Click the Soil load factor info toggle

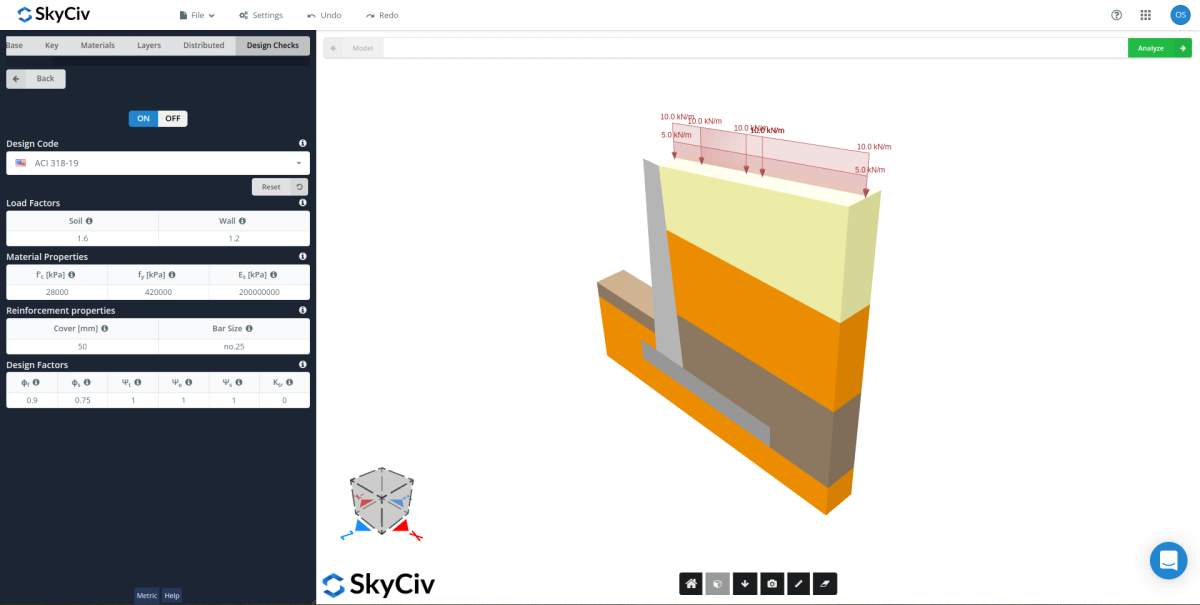89,220
